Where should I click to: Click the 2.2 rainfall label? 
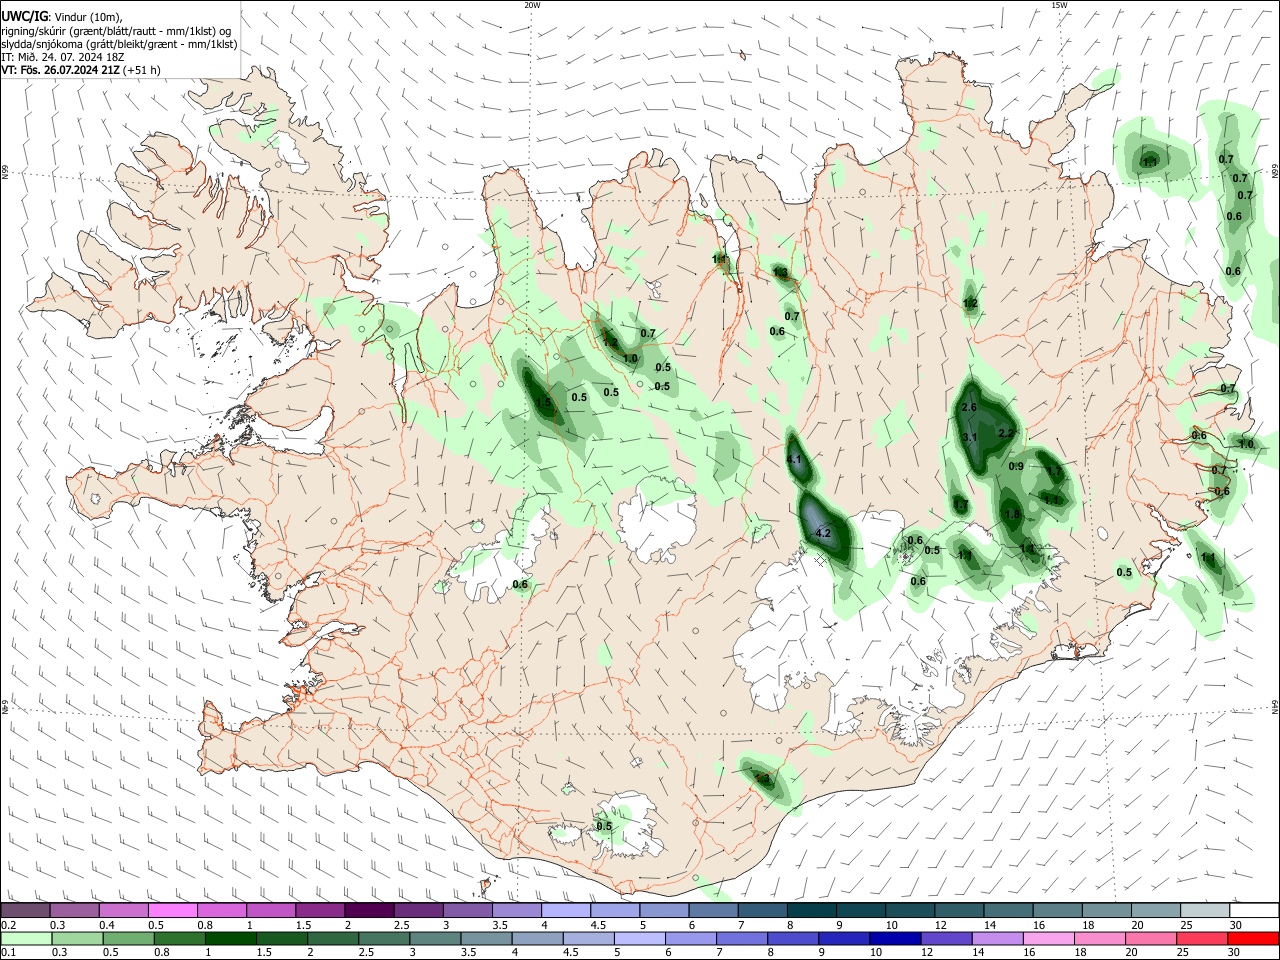(1006, 433)
